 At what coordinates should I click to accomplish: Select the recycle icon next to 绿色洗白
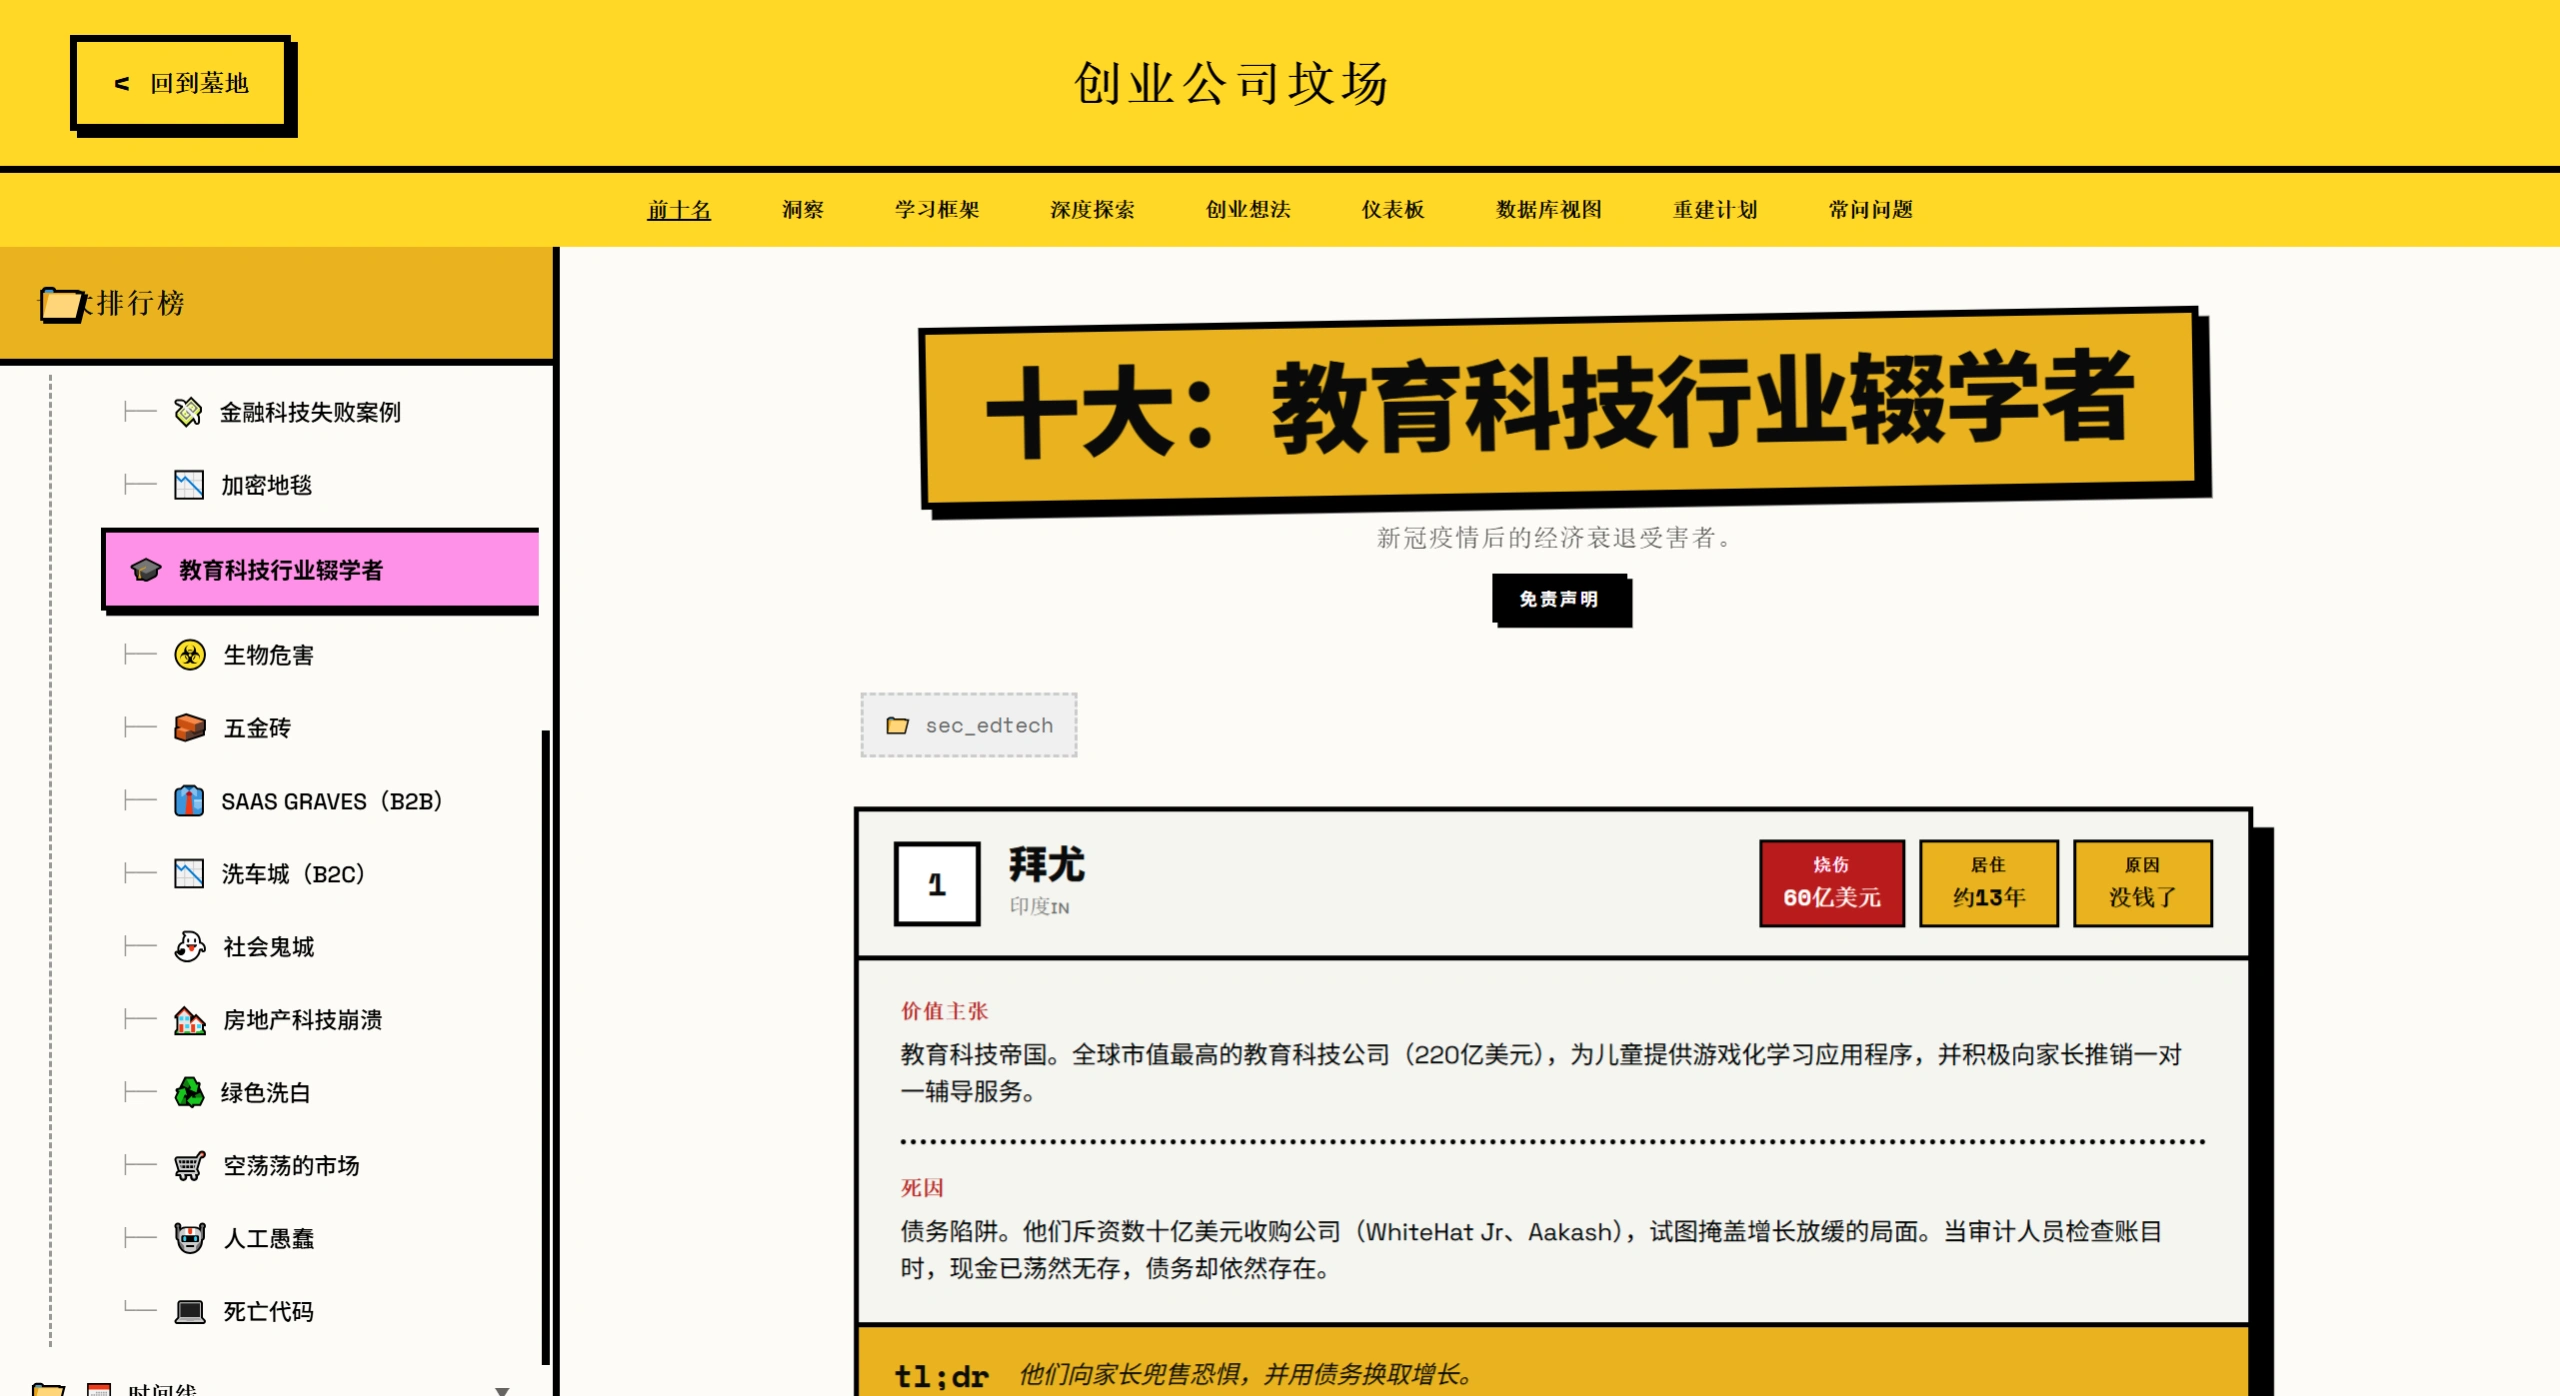point(189,1093)
